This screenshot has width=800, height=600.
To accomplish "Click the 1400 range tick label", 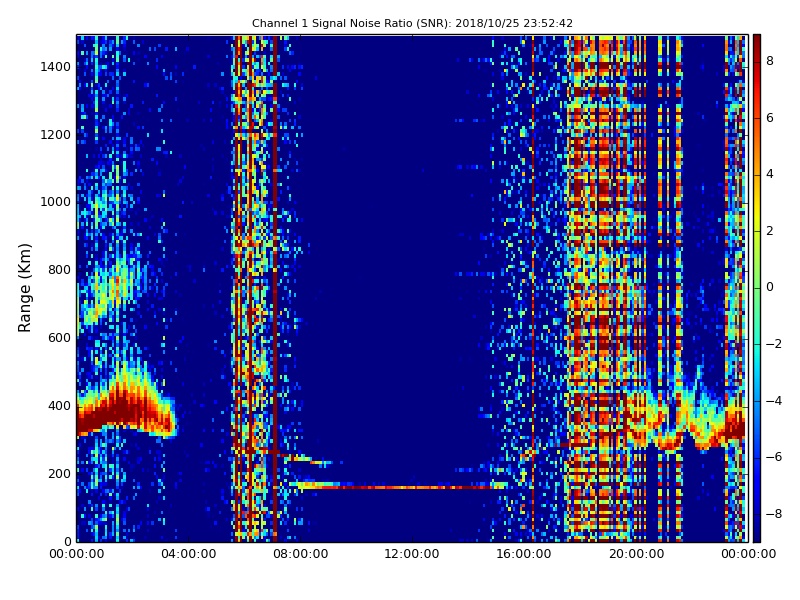I will click(56, 66).
